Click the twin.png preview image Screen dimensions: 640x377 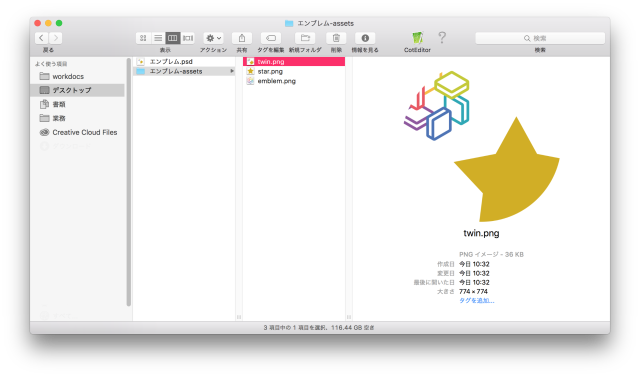482,146
